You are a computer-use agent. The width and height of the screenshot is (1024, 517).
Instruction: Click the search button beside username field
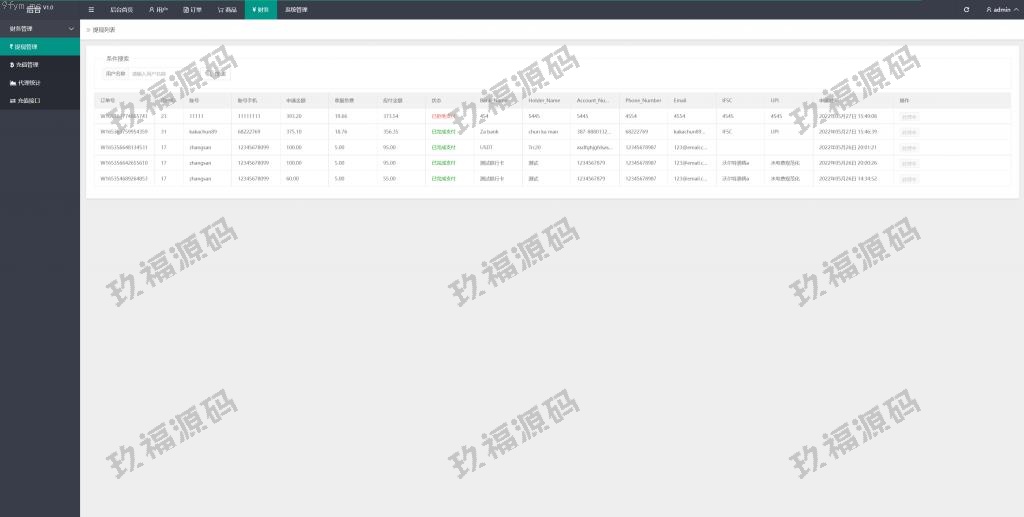[217, 73]
